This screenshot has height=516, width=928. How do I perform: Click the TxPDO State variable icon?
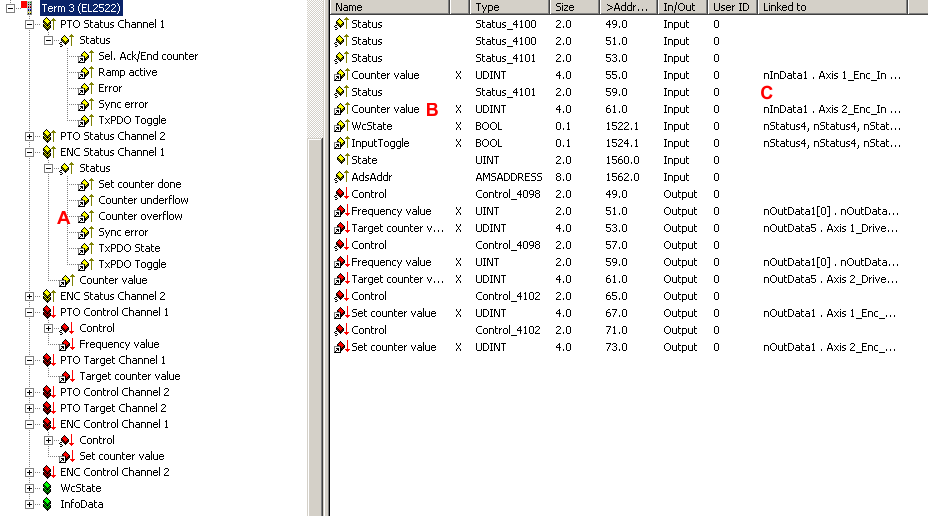pyautogui.click(x=86, y=248)
